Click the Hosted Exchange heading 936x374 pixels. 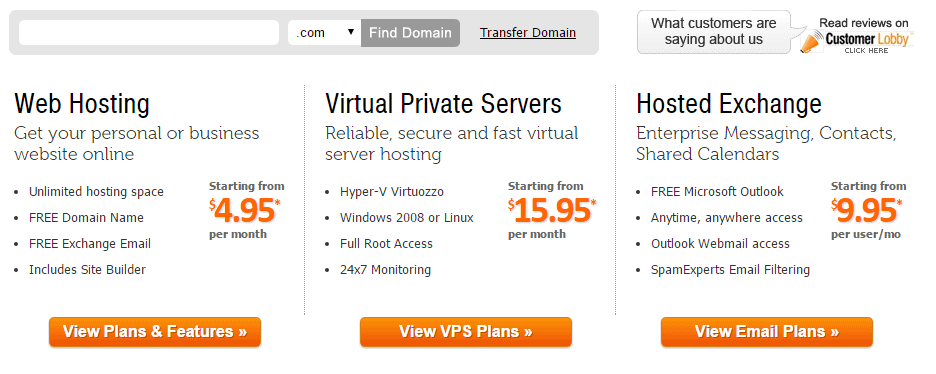pos(729,104)
